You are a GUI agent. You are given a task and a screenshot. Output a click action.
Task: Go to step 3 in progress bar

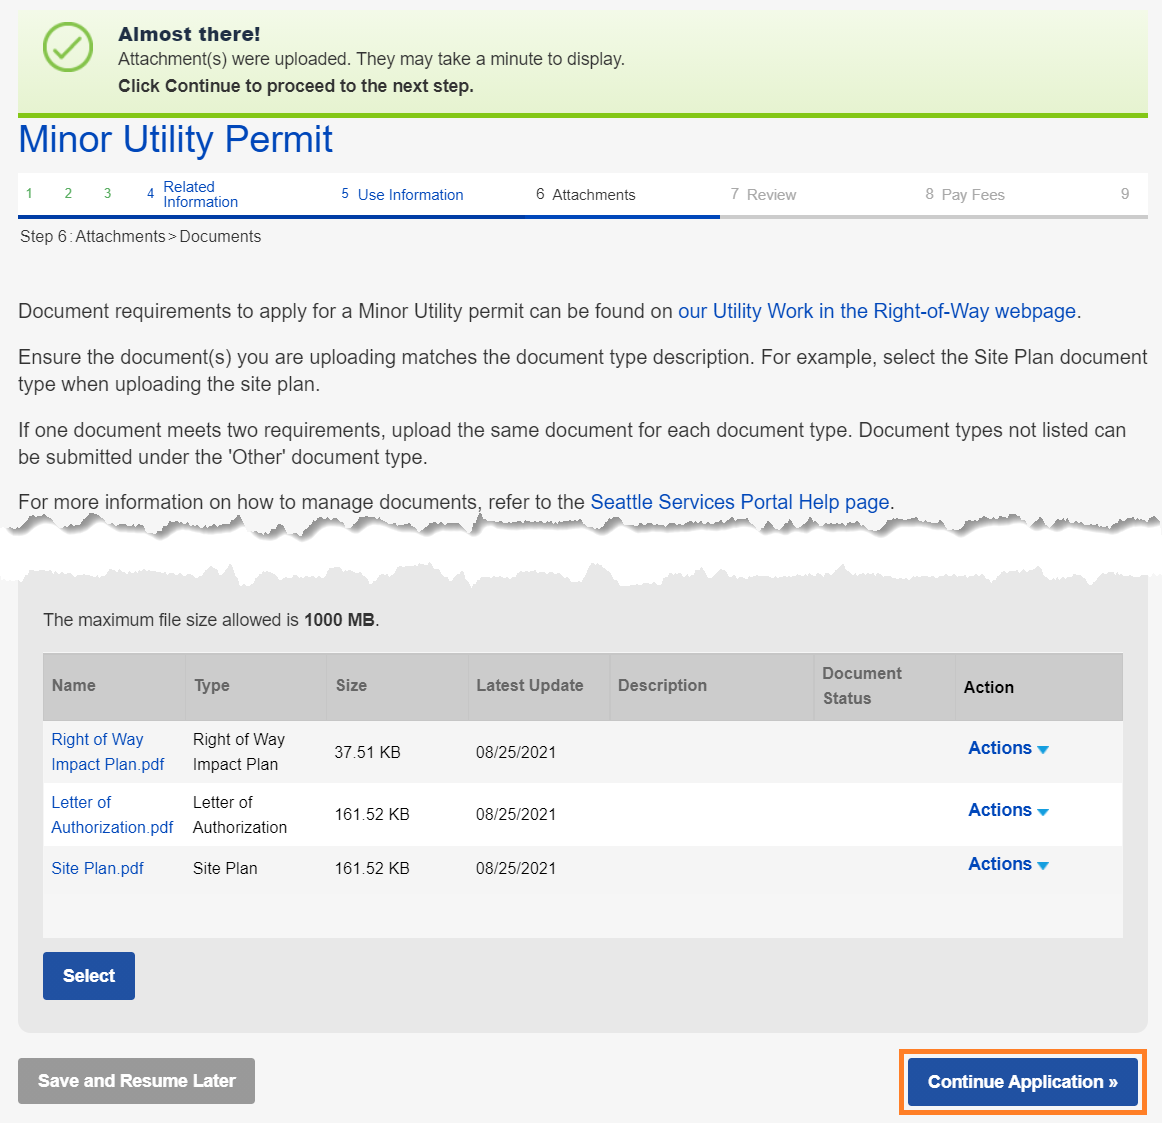[x=107, y=194]
